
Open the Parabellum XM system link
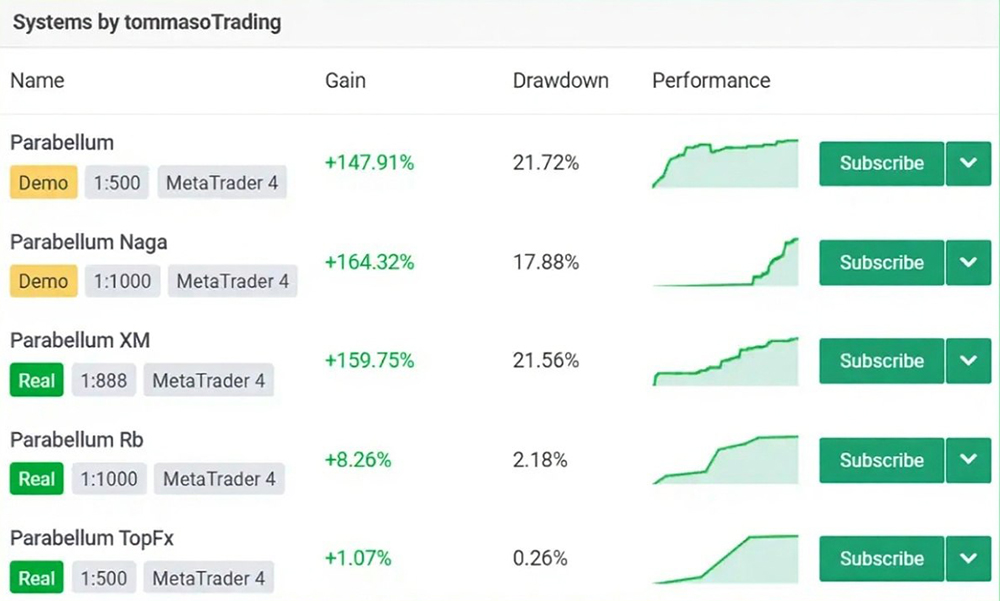80,341
